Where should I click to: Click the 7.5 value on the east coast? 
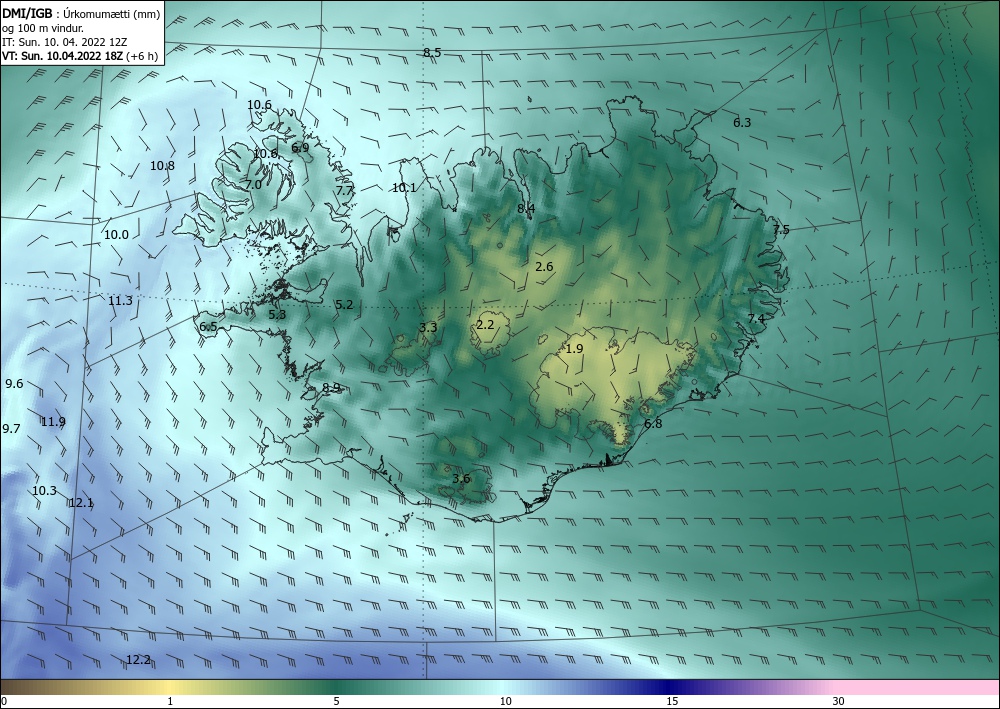click(x=781, y=230)
